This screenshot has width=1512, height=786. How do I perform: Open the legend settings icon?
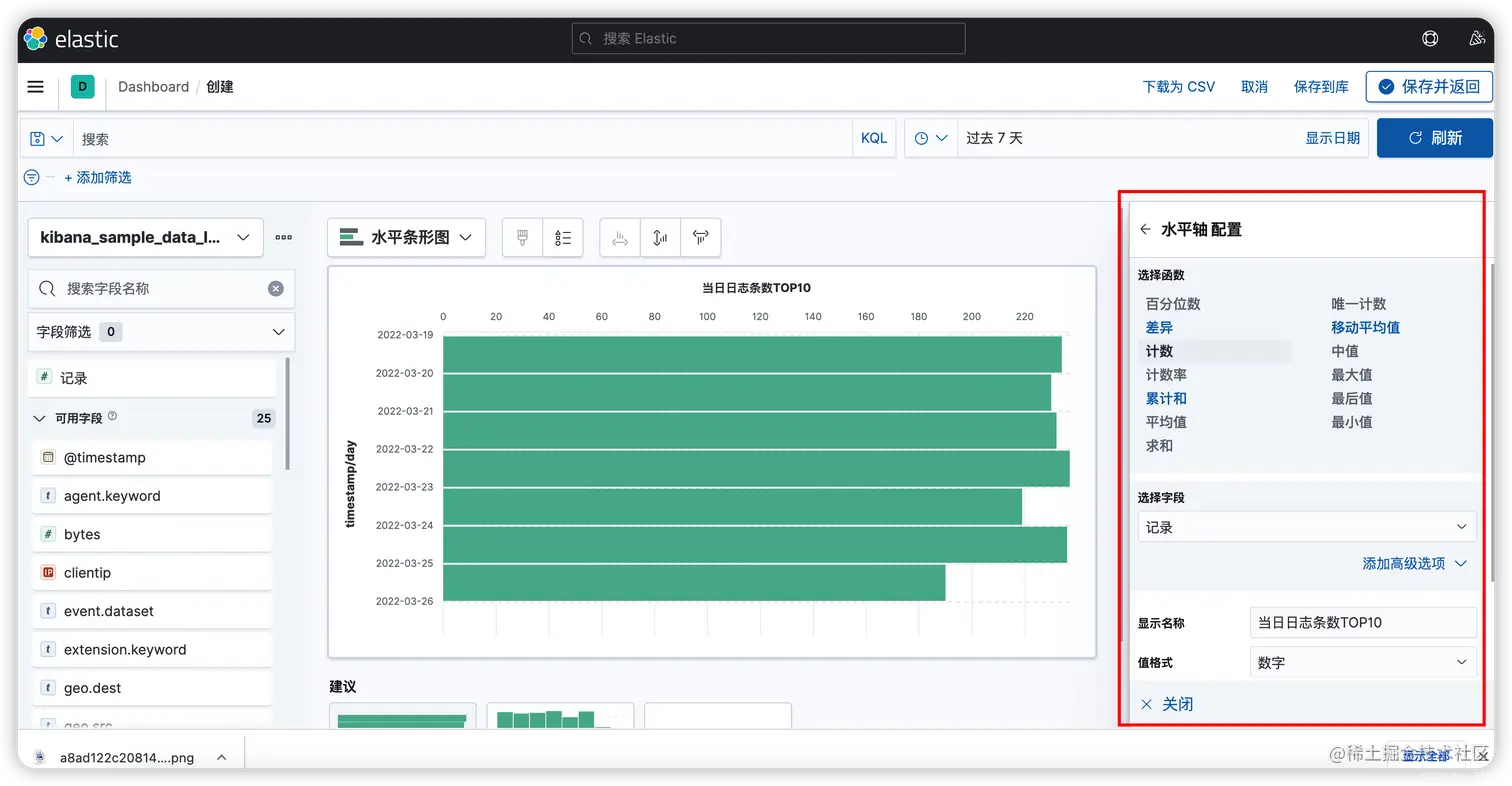(563, 238)
